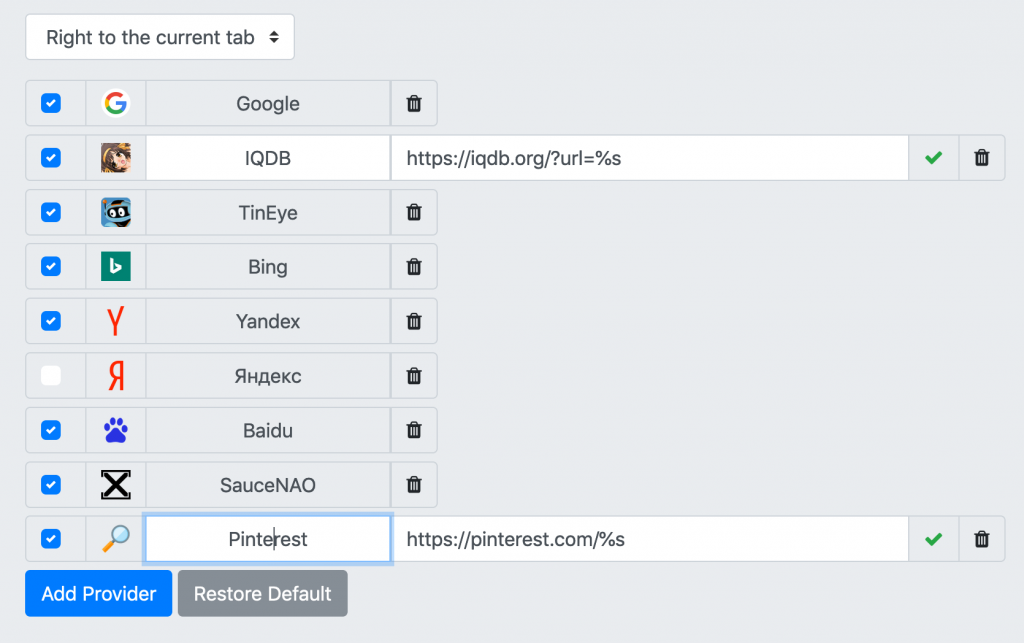This screenshot has width=1024, height=643.
Task: Click the red Яндекс Я icon
Action: coord(116,375)
